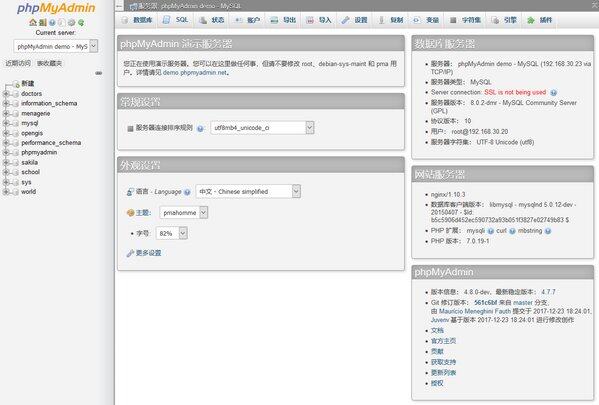
Task: Click the link chain icon above database tree
Action: coord(99,73)
